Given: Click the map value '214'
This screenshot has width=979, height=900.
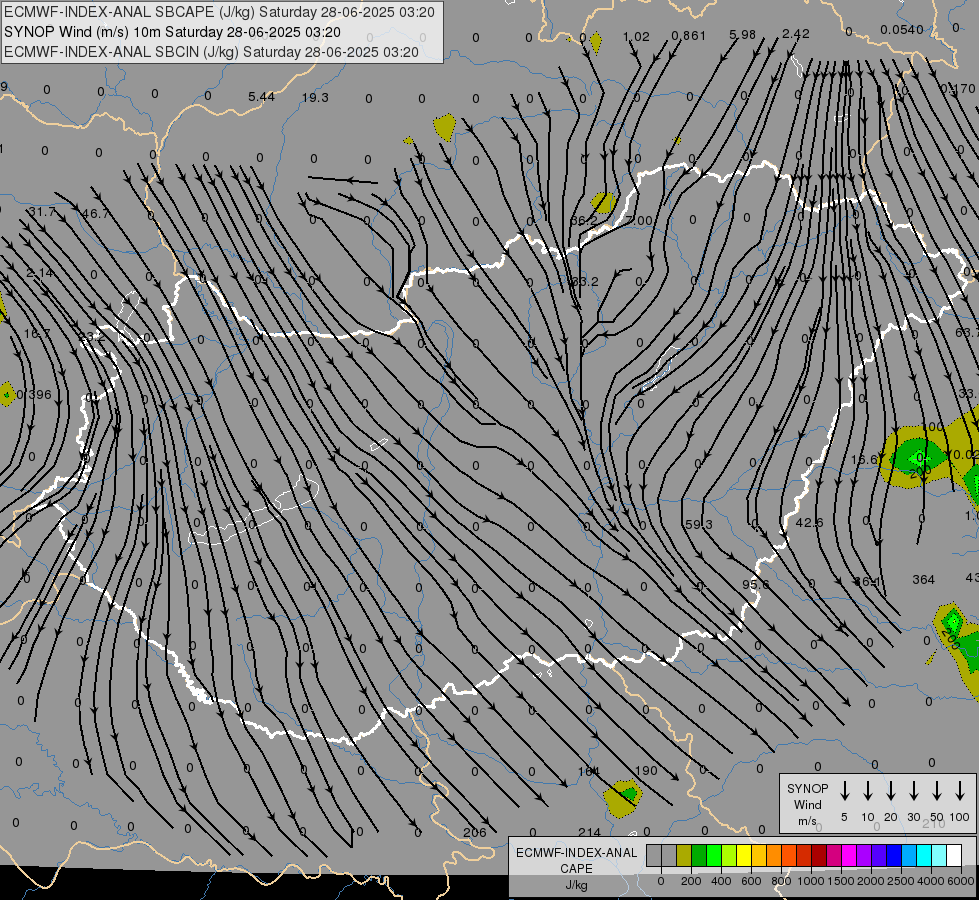Looking at the screenshot, I should click(x=589, y=833).
